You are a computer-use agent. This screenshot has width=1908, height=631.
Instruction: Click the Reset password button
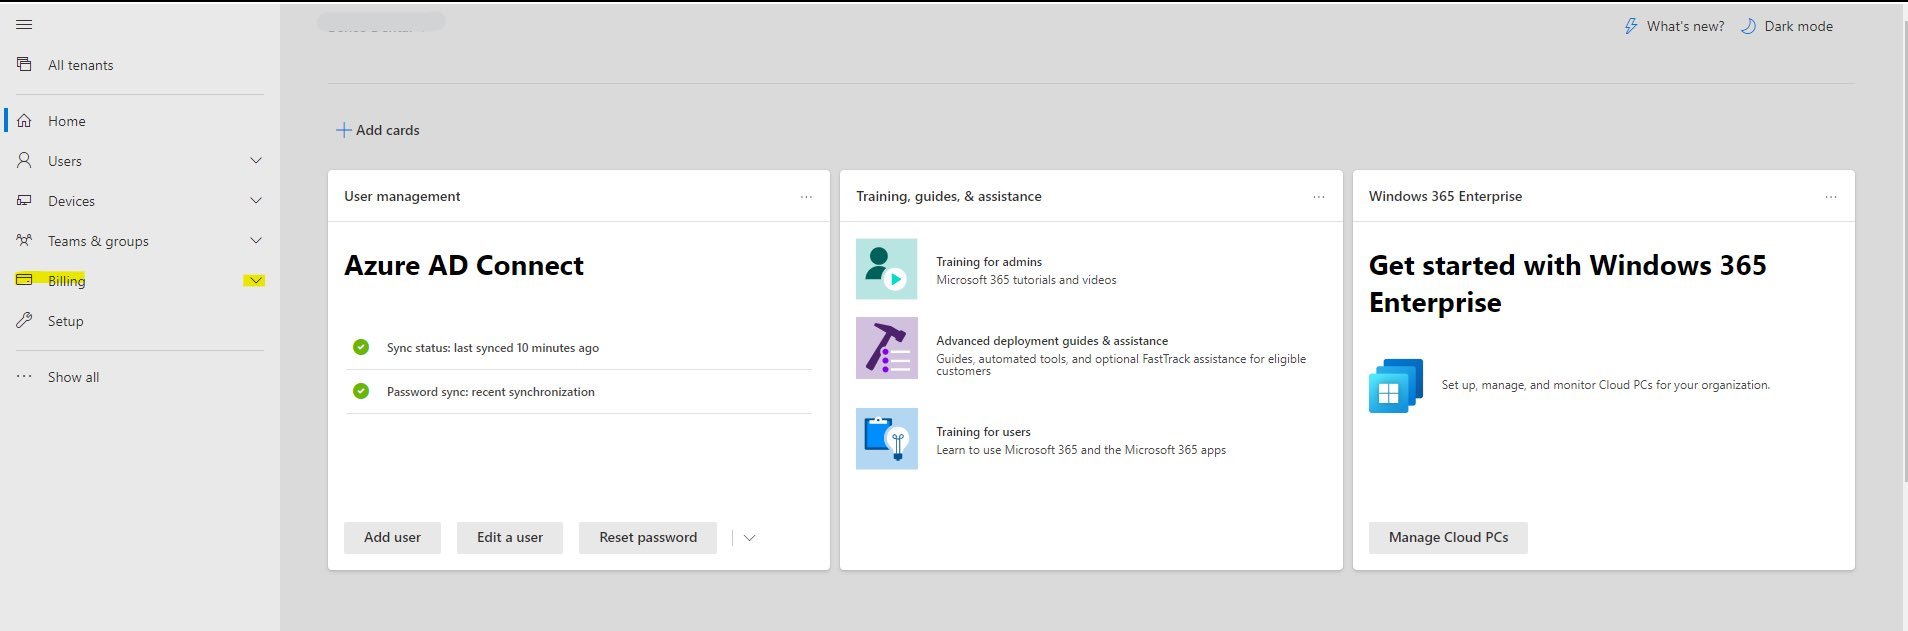tap(648, 537)
